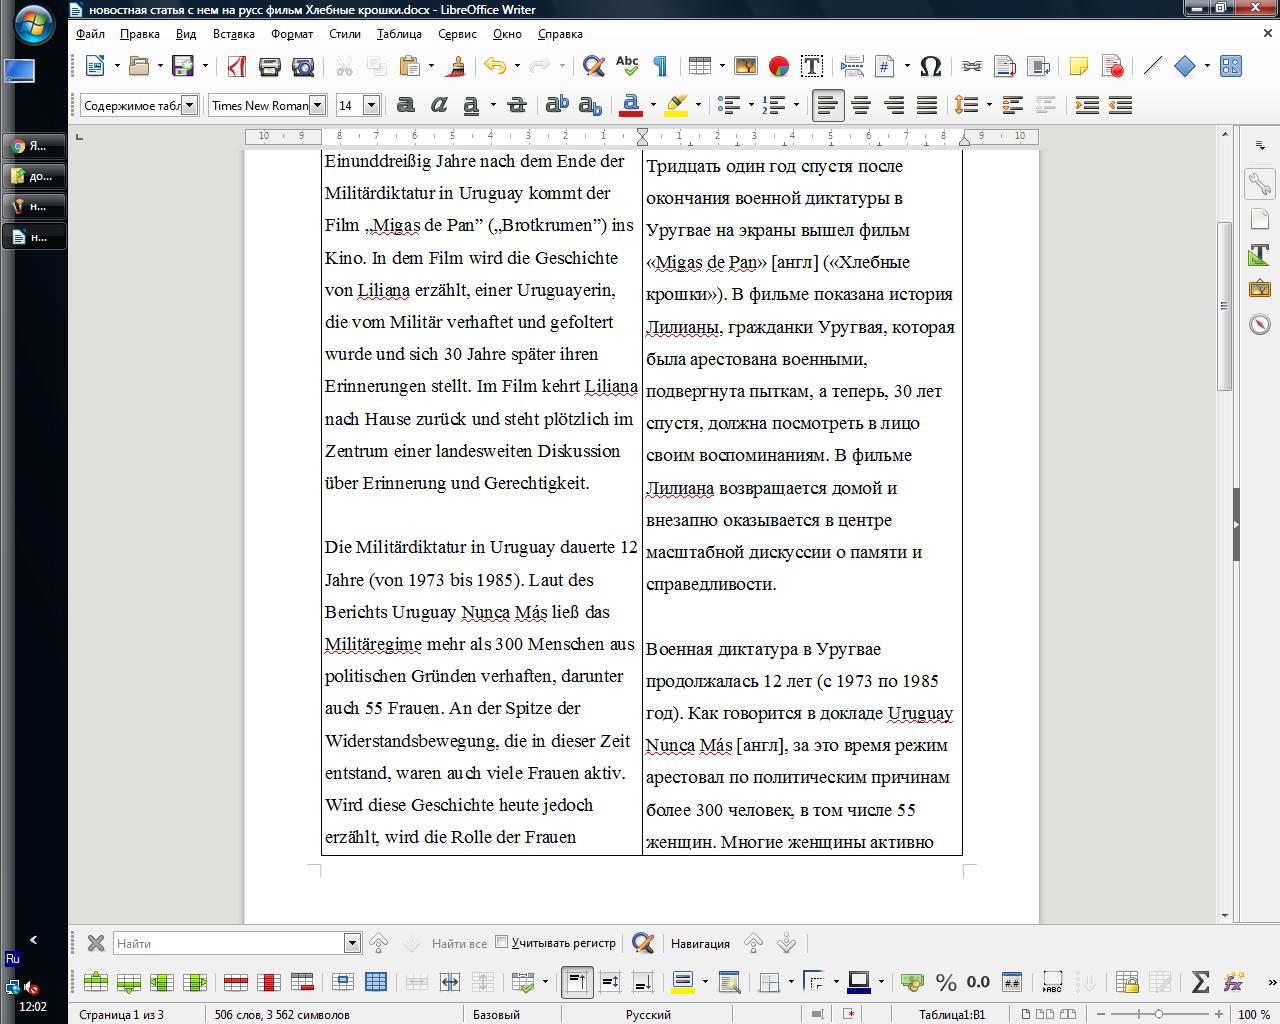Click the Insert Chart icon
Image resolution: width=1280 pixels, height=1024 pixels.
coord(779,66)
